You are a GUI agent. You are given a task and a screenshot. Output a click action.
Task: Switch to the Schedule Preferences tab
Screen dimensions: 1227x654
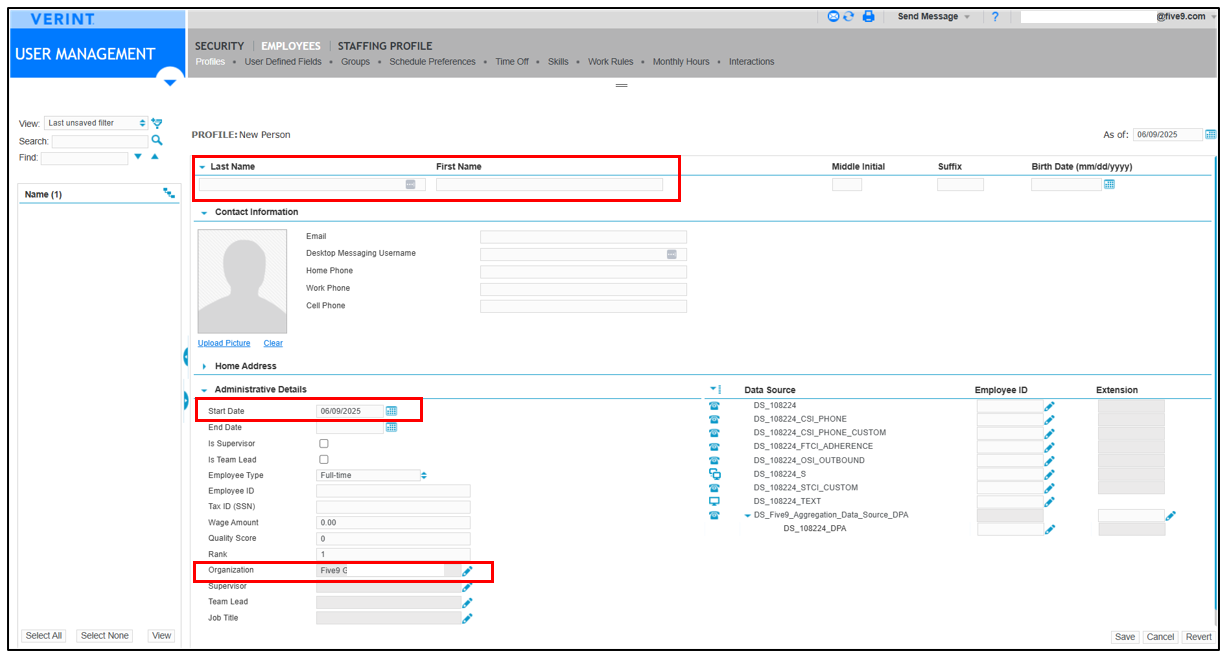[432, 62]
